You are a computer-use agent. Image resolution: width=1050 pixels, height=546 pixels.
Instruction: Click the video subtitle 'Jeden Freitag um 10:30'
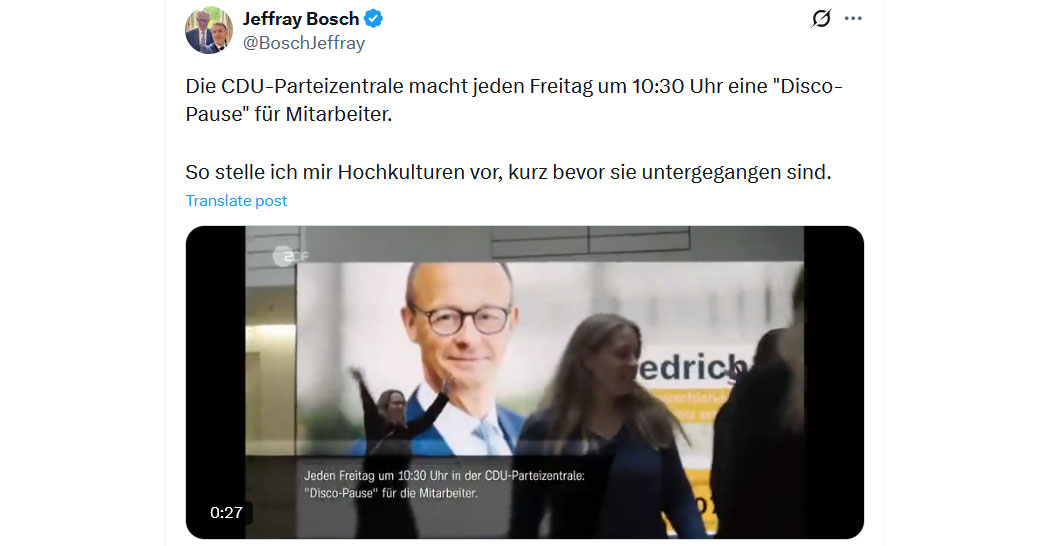(444, 484)
